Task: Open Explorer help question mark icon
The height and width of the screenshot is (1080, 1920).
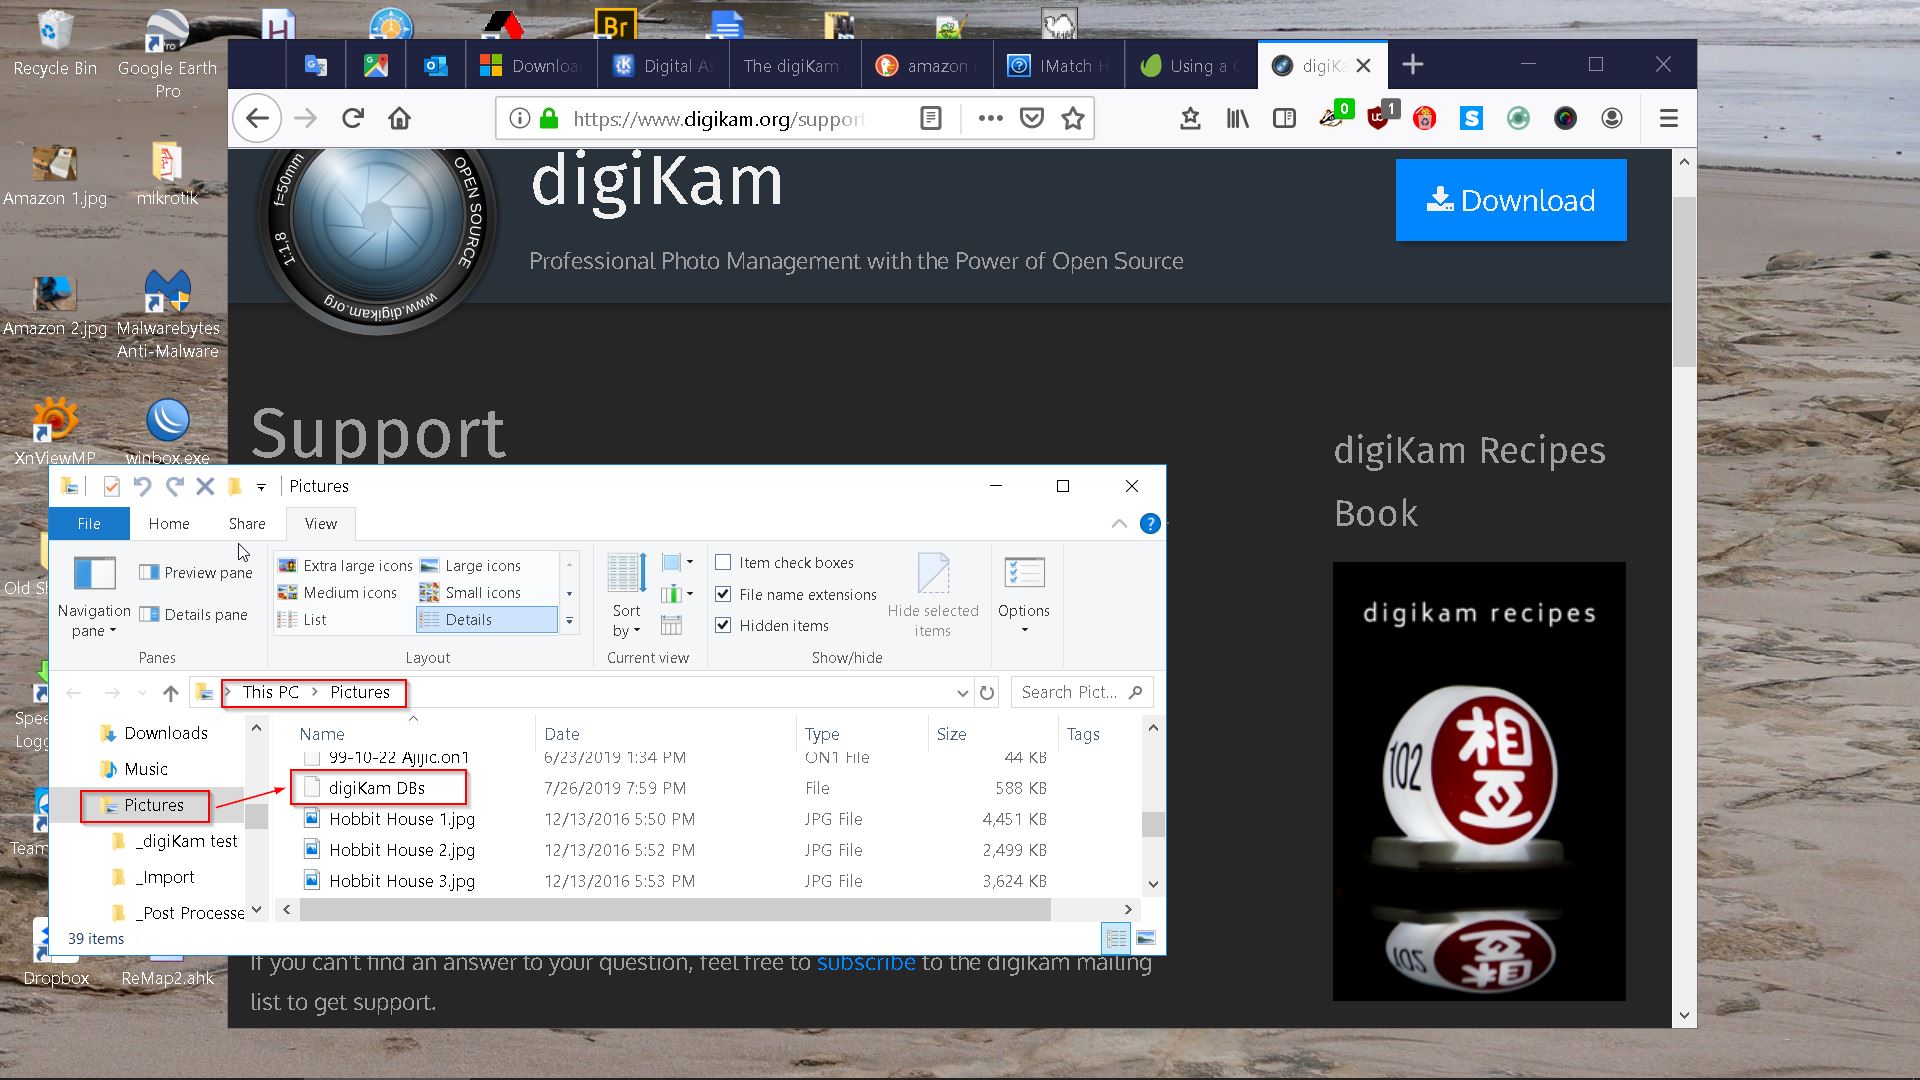Action: point(1150,524)
